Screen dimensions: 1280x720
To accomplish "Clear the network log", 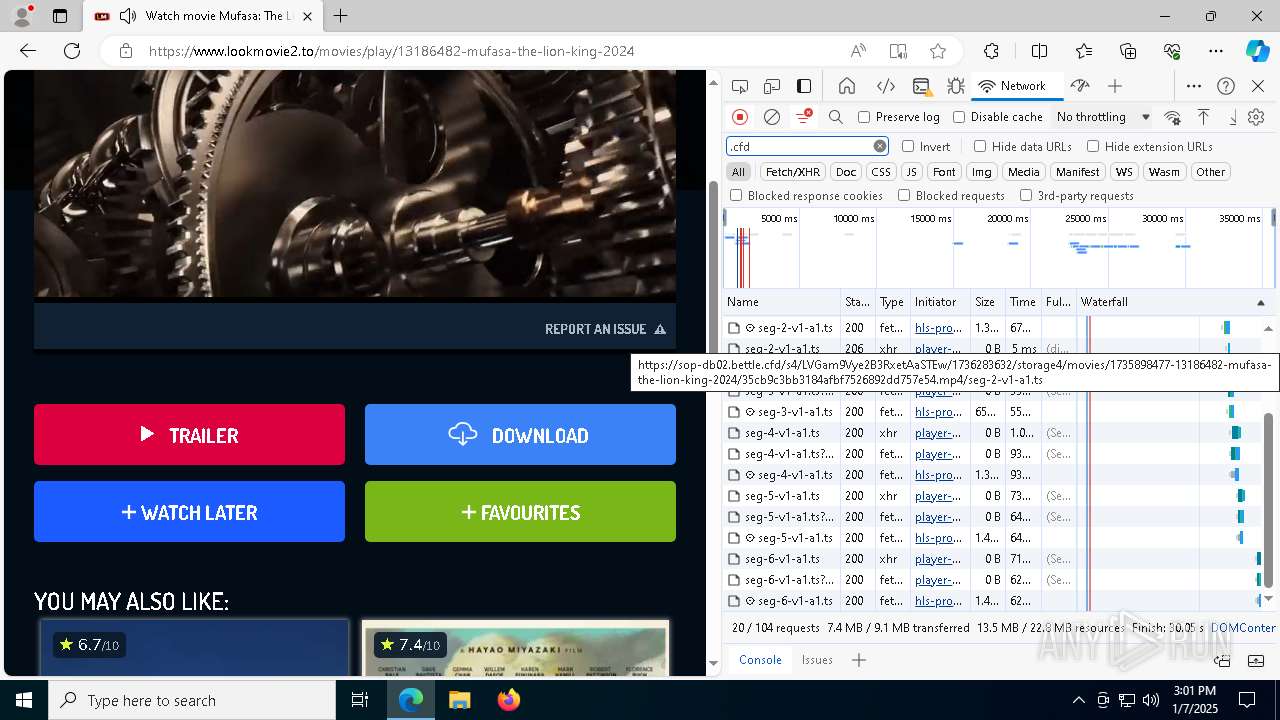I will pos(772,117).
